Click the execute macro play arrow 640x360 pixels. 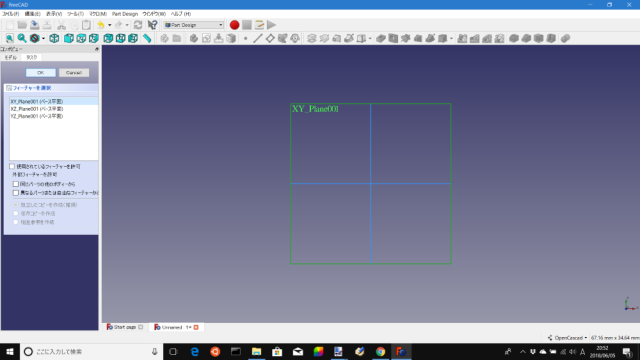coord(271,25)
